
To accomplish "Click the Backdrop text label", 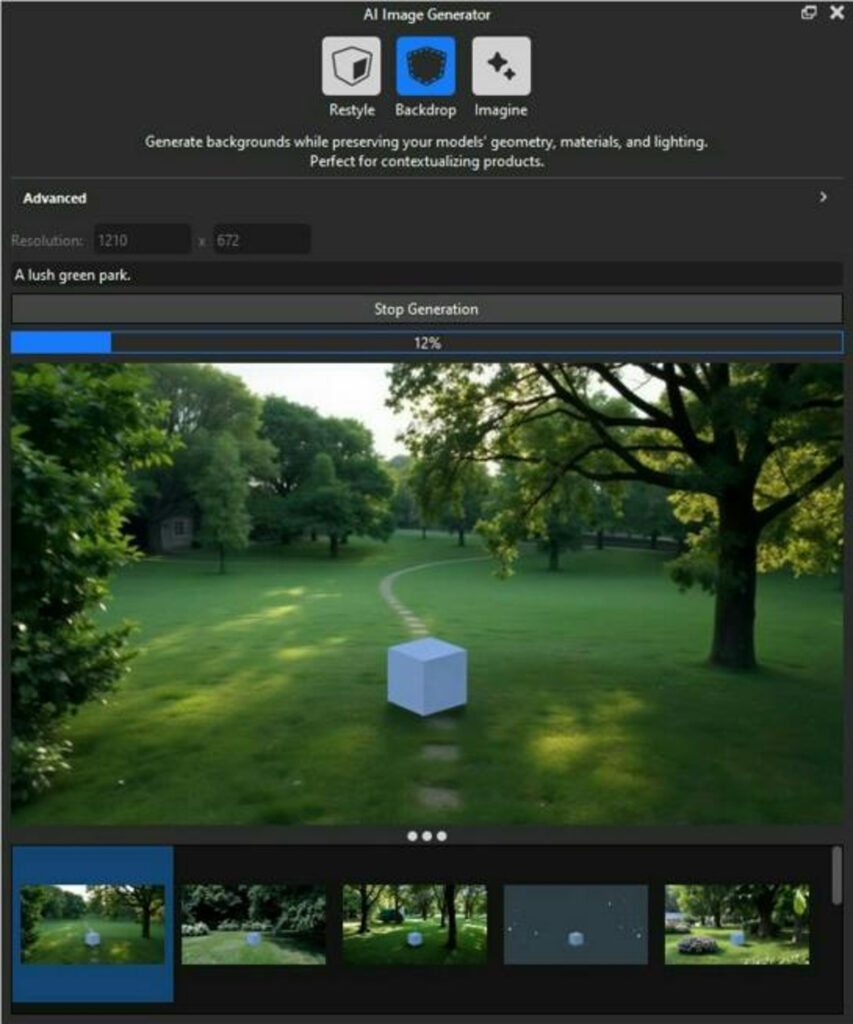I will (x=426, y=110).
